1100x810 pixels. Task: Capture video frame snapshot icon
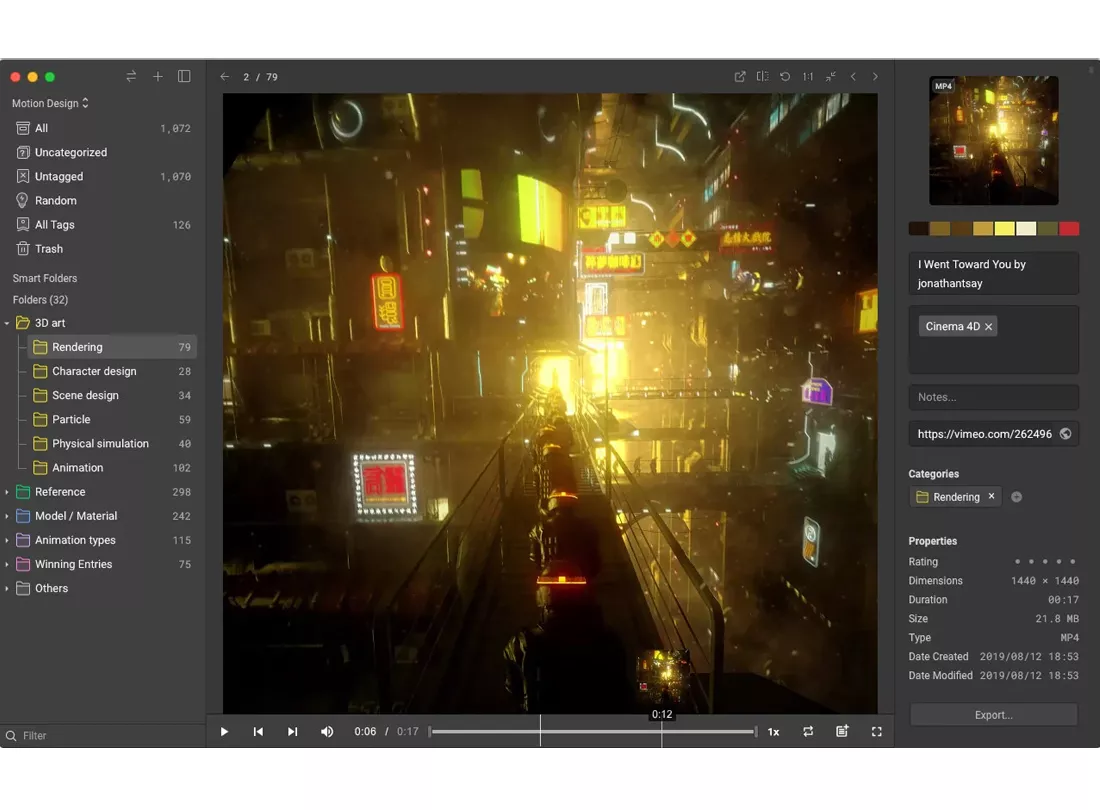tap(843, 731)
